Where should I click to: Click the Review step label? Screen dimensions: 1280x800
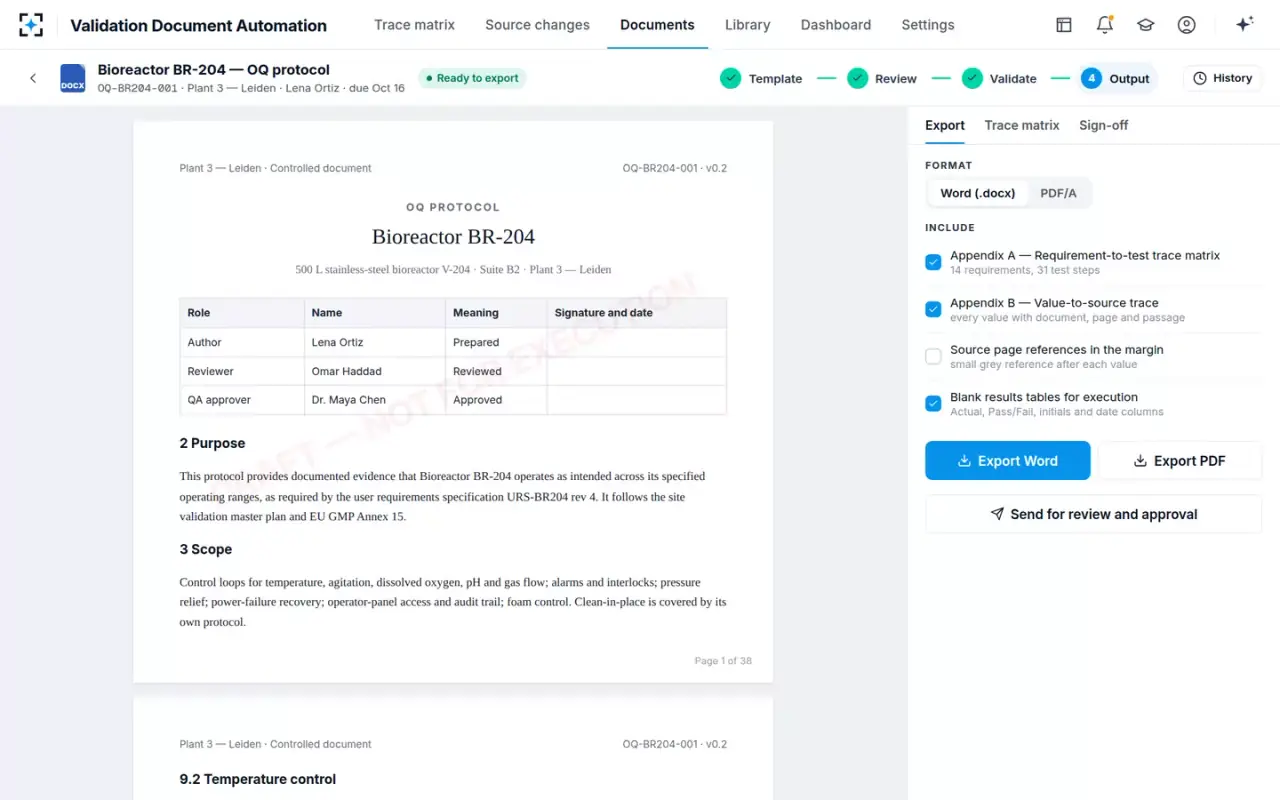pos(896,79)
